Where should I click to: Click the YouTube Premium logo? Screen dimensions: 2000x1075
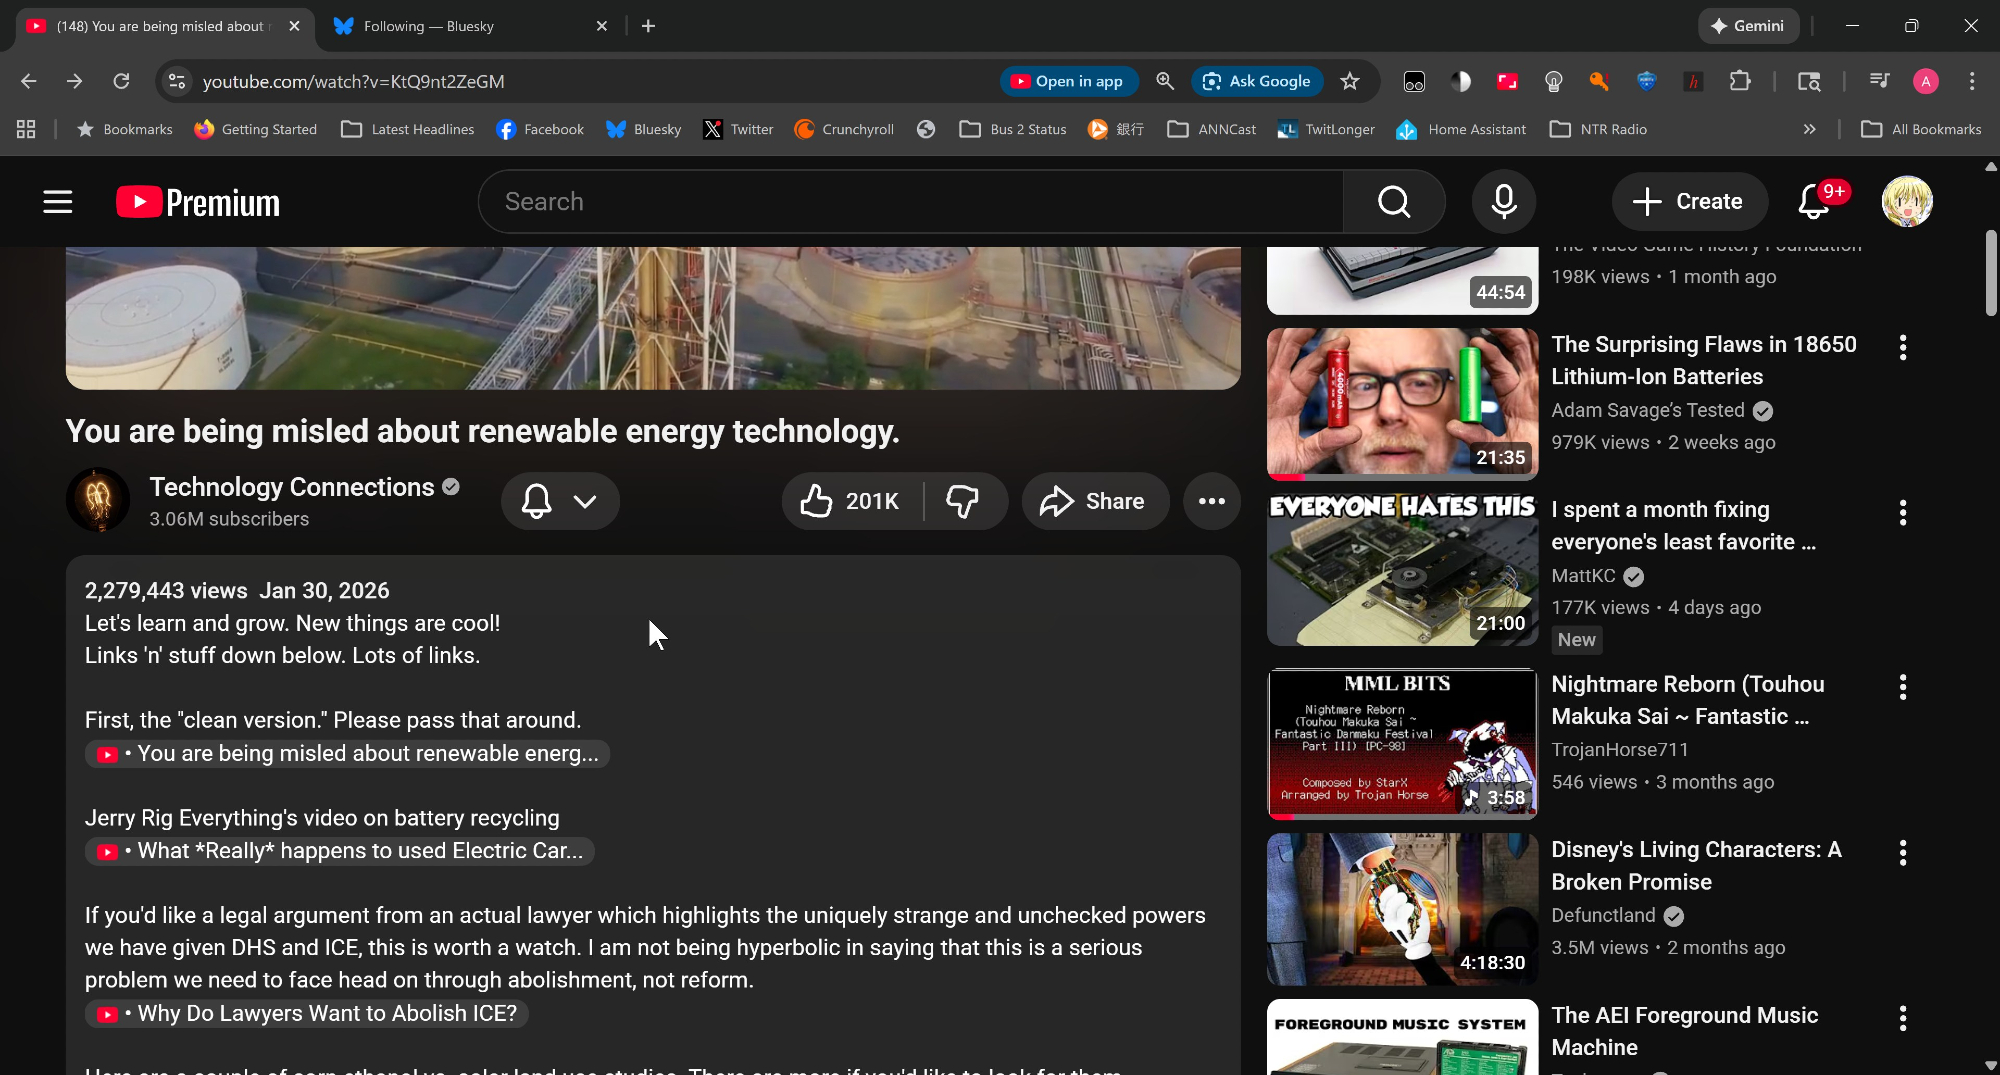(198, 202)
